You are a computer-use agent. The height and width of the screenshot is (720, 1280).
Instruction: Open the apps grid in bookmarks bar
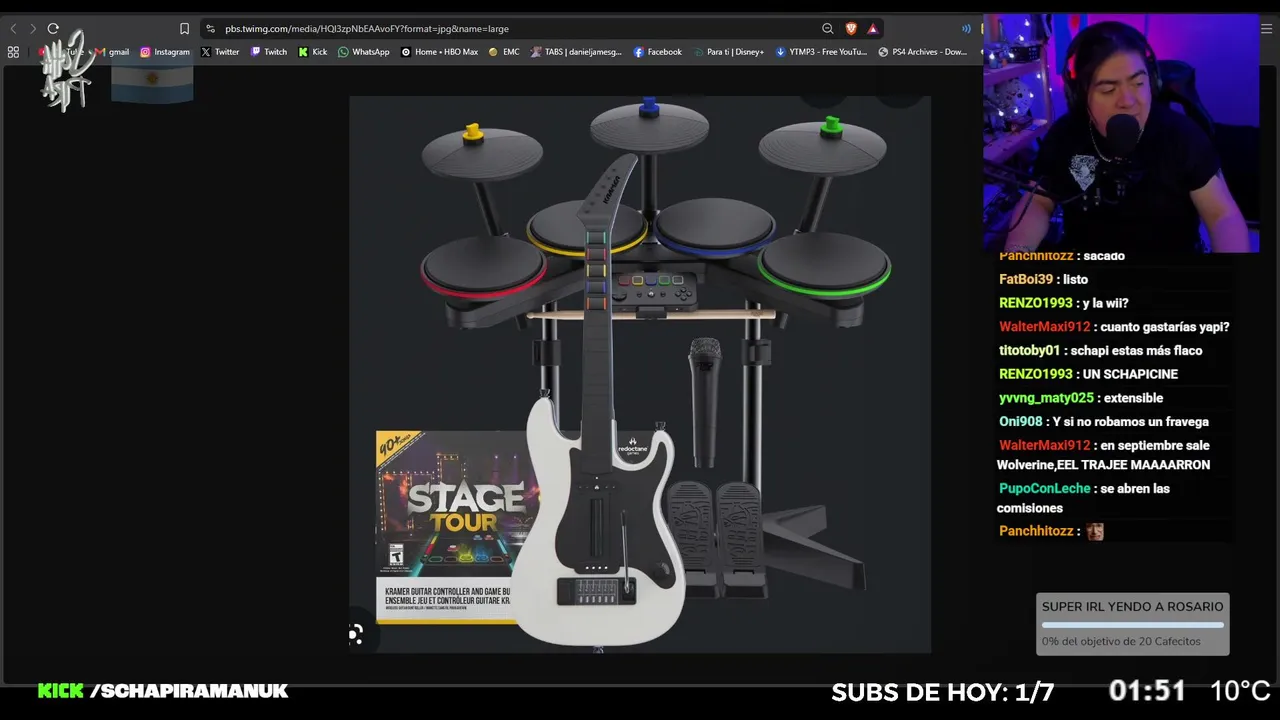coord(13,52)
